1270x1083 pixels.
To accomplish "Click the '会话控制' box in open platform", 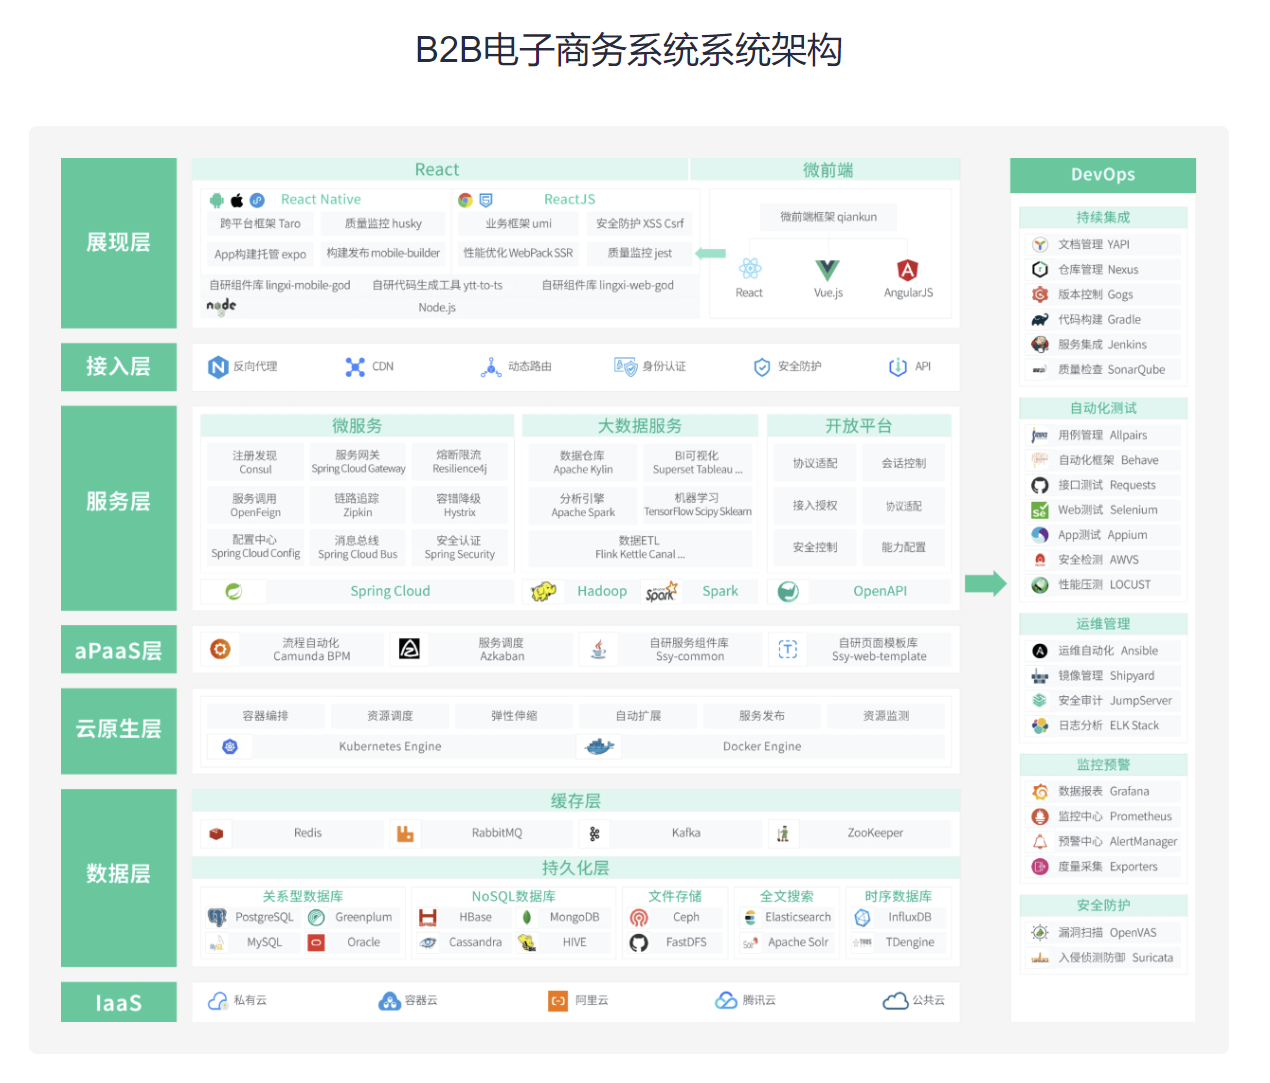I will point(904,464).
